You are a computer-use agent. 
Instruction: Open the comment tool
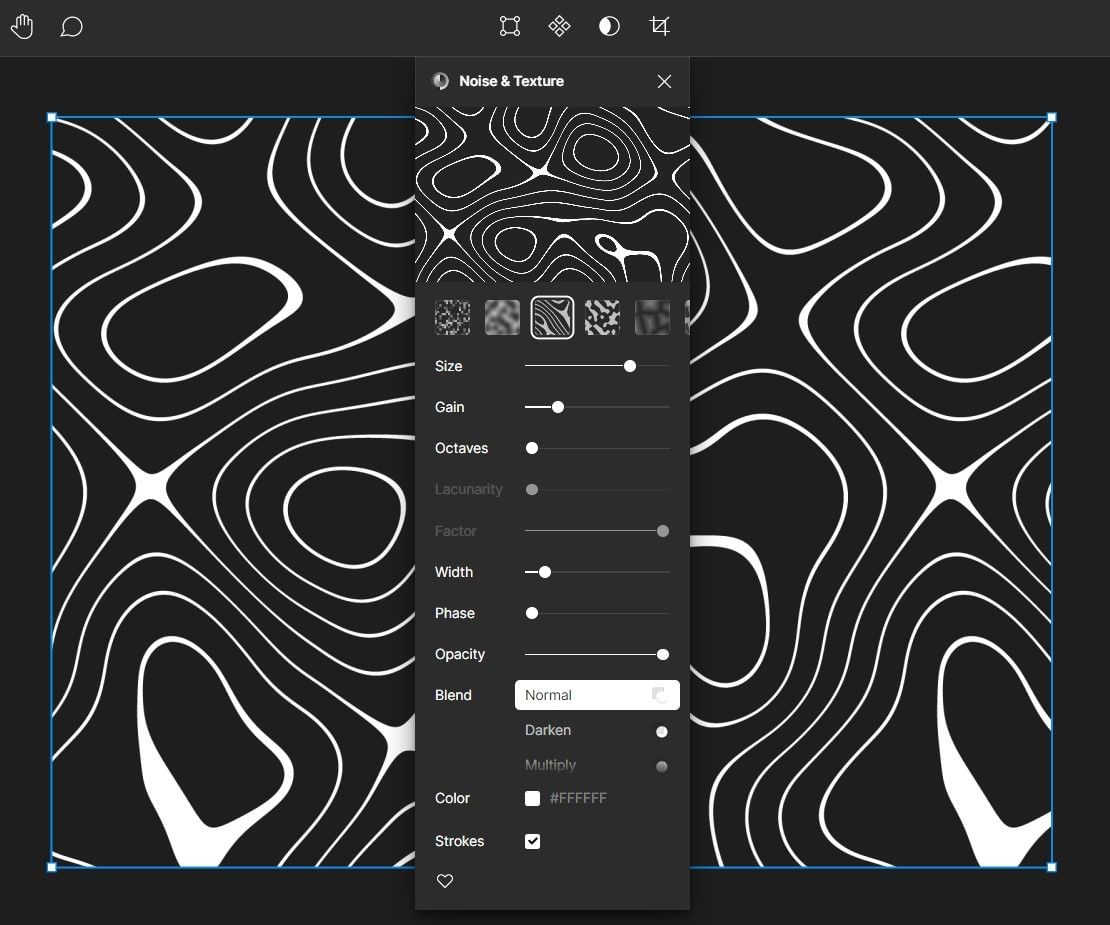click(x=71, y=26)
